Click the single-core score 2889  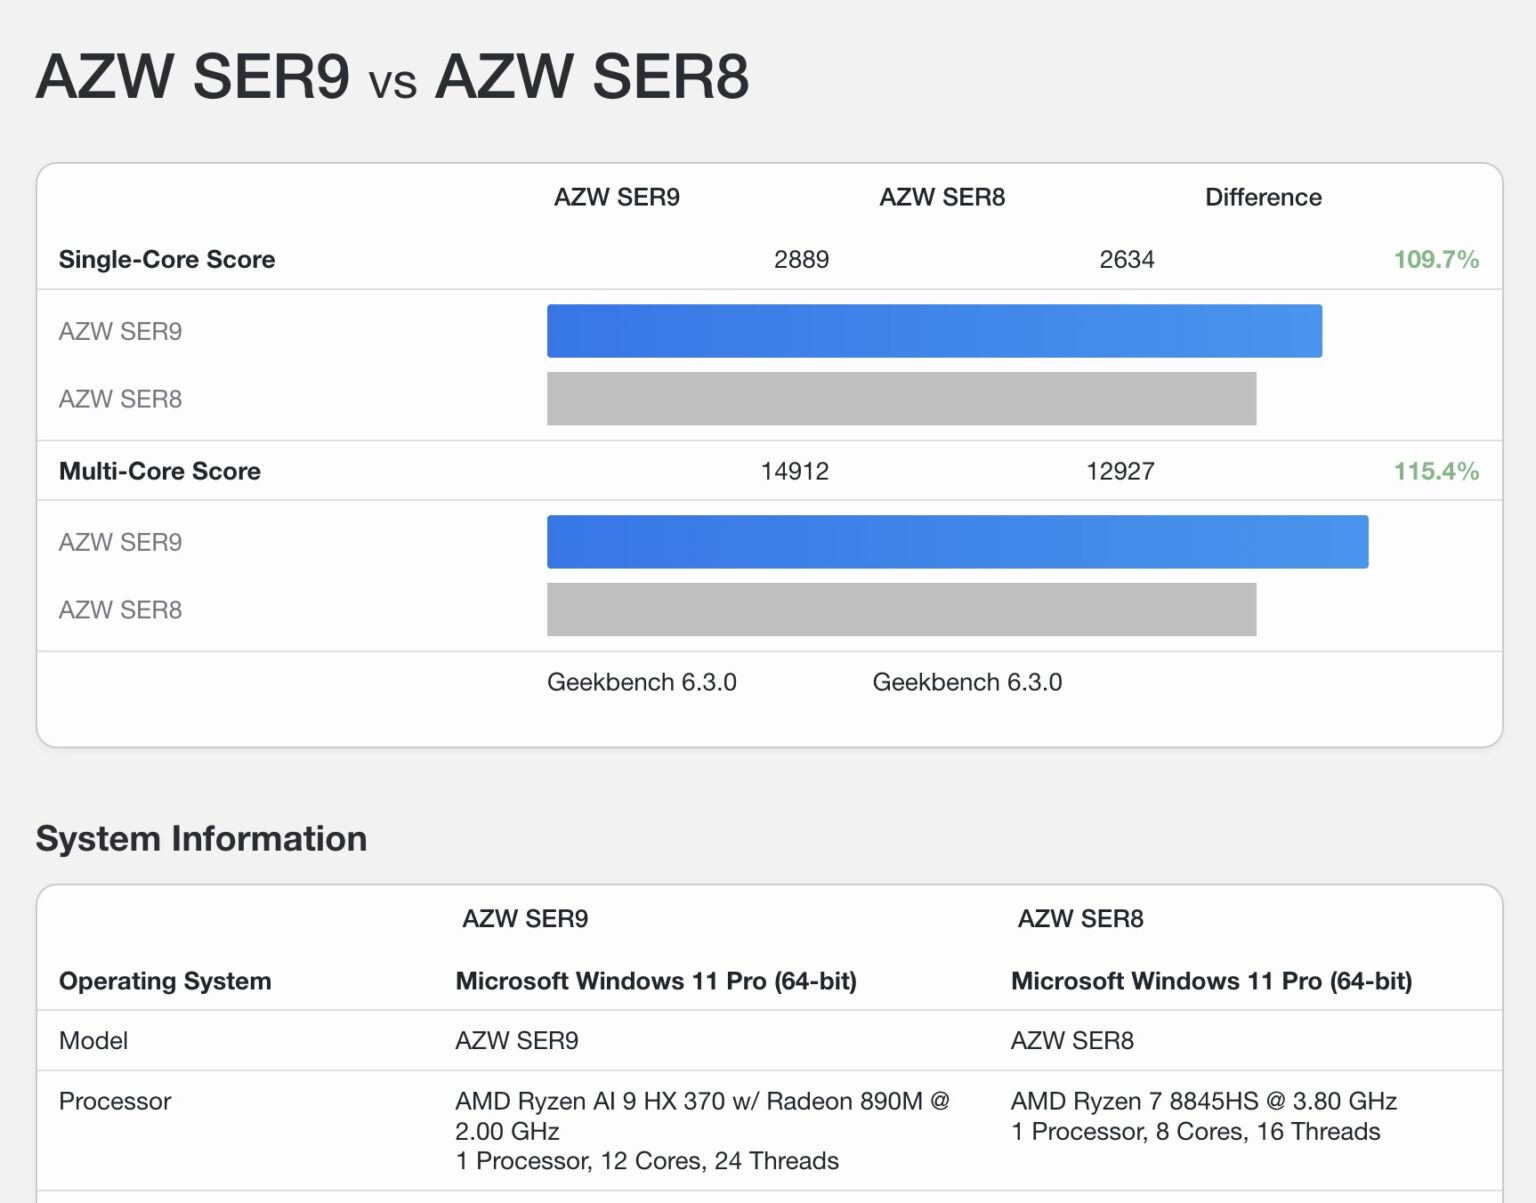802,259
